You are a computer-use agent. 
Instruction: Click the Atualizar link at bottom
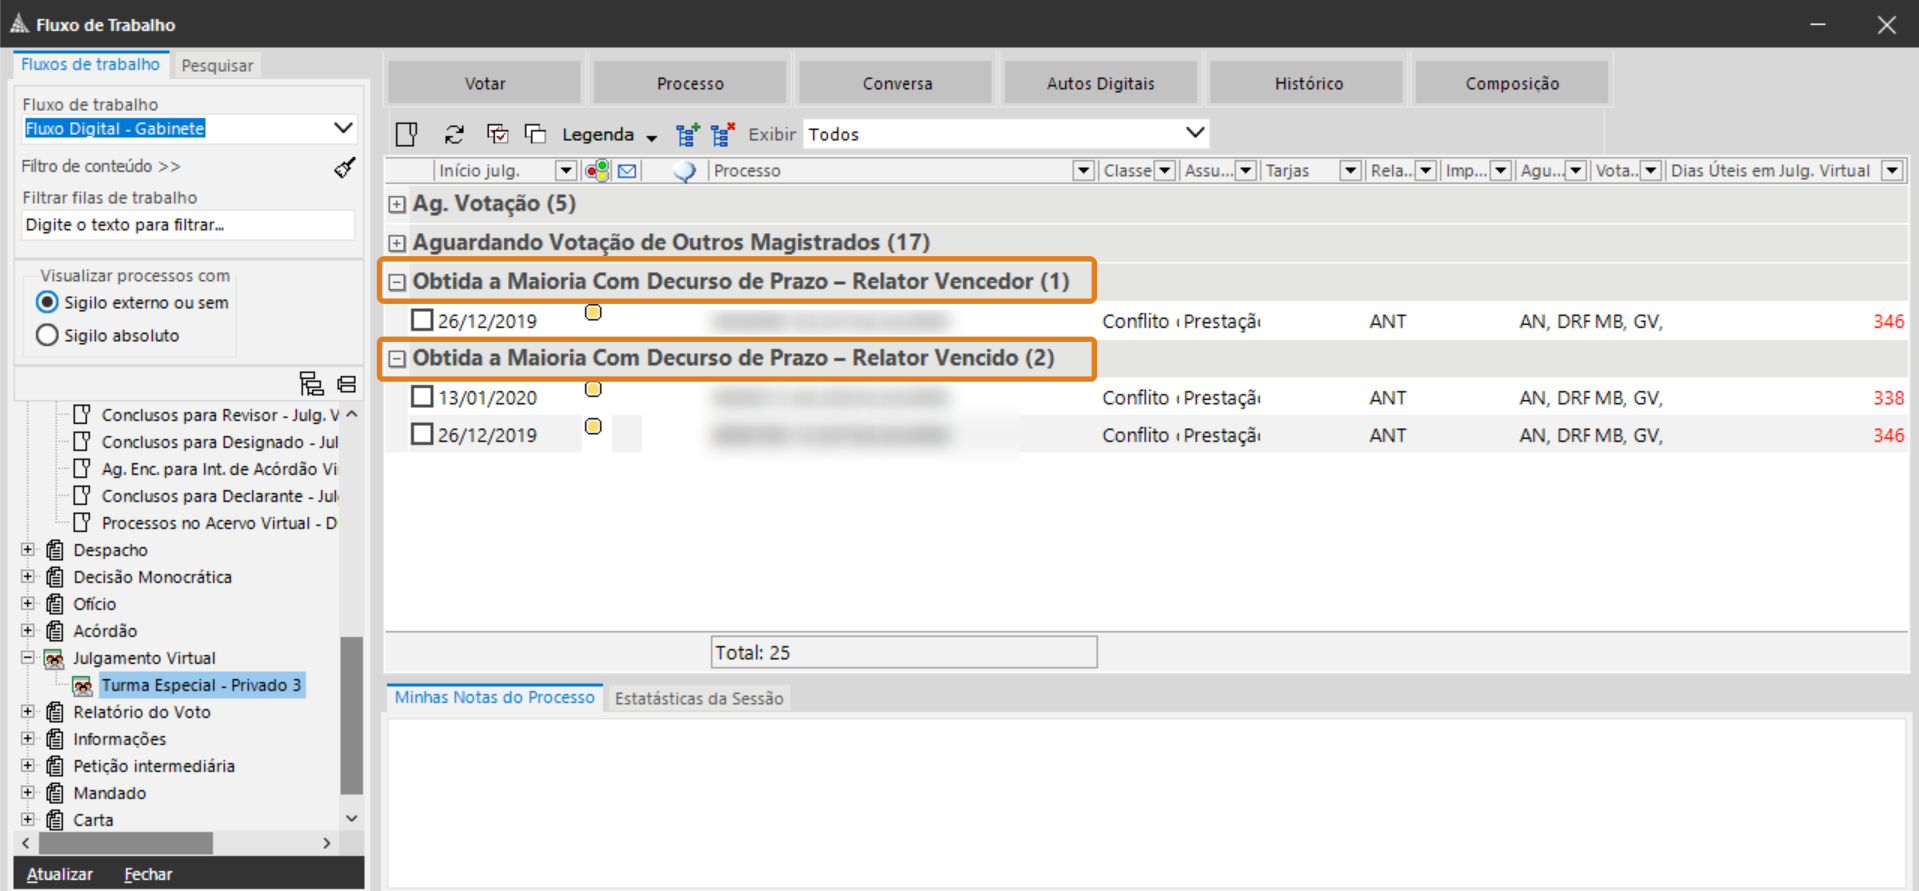coord(60,874)
